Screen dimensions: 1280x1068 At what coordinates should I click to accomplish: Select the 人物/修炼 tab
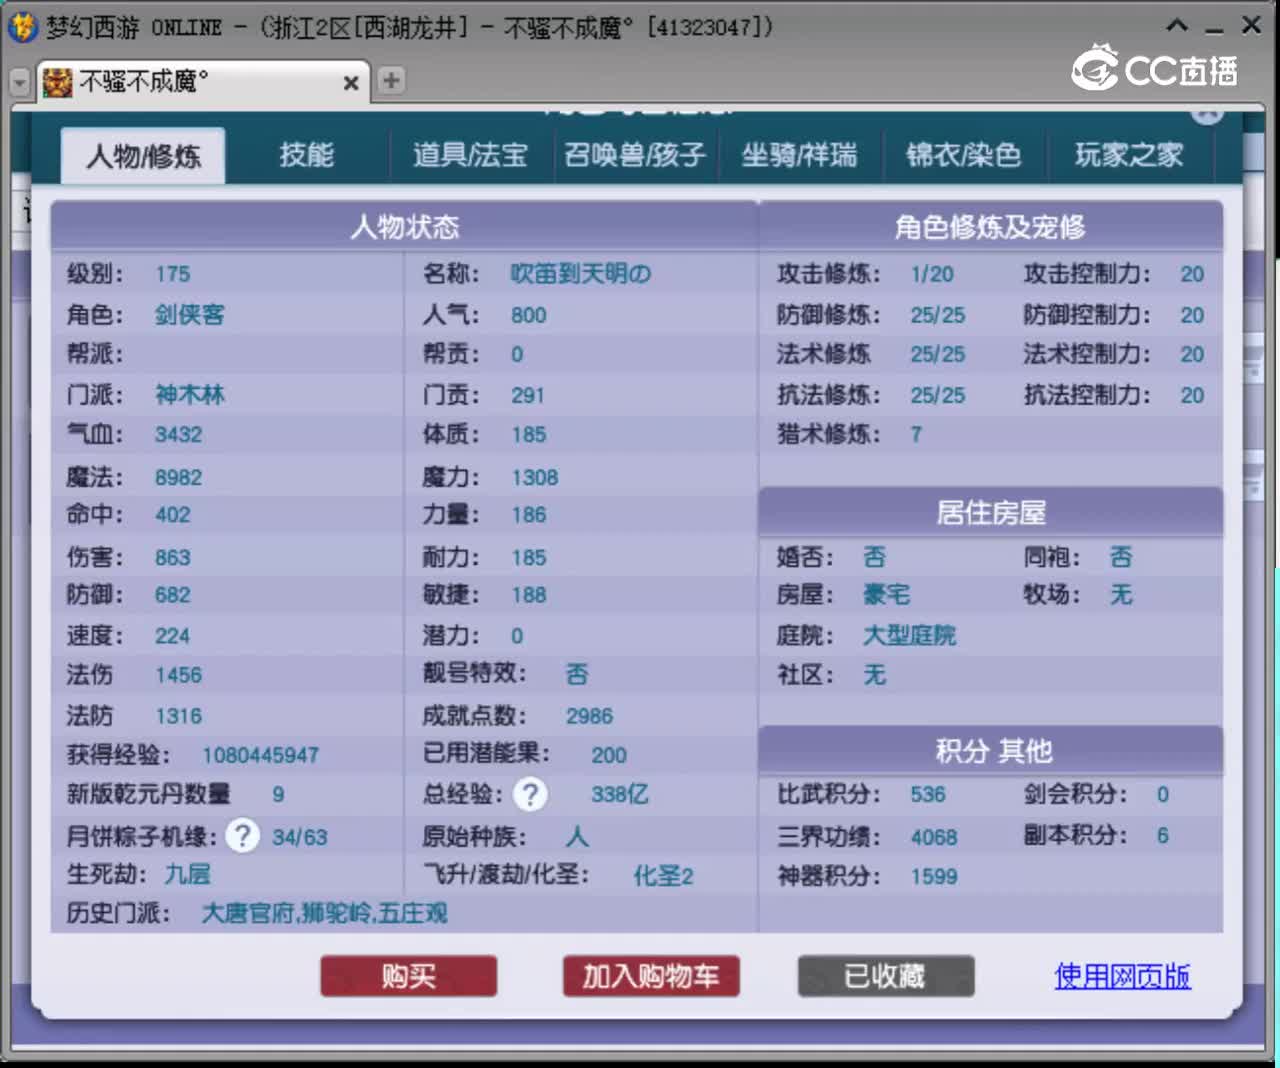pyautogui.click(x=143, y=156)
